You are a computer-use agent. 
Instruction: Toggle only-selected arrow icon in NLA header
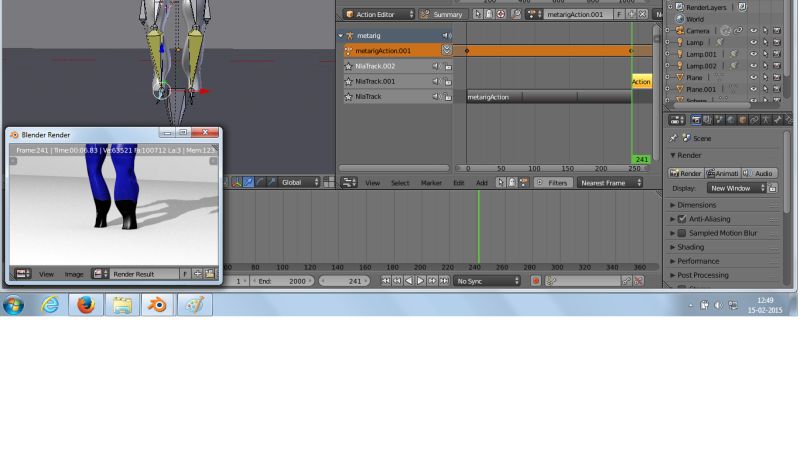pos(501,183)
